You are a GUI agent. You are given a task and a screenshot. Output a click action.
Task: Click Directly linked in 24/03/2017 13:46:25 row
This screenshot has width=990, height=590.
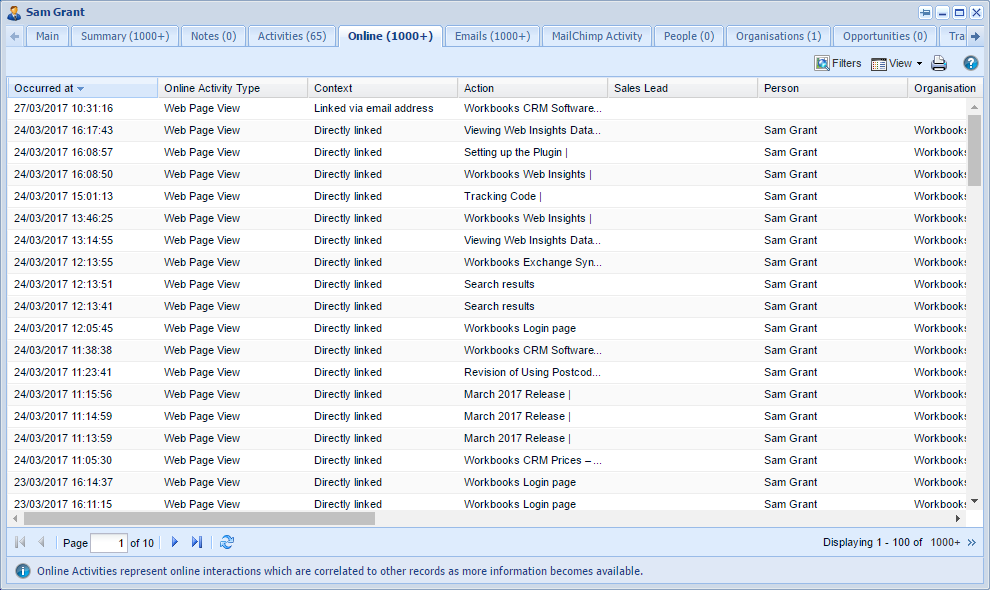348,219
